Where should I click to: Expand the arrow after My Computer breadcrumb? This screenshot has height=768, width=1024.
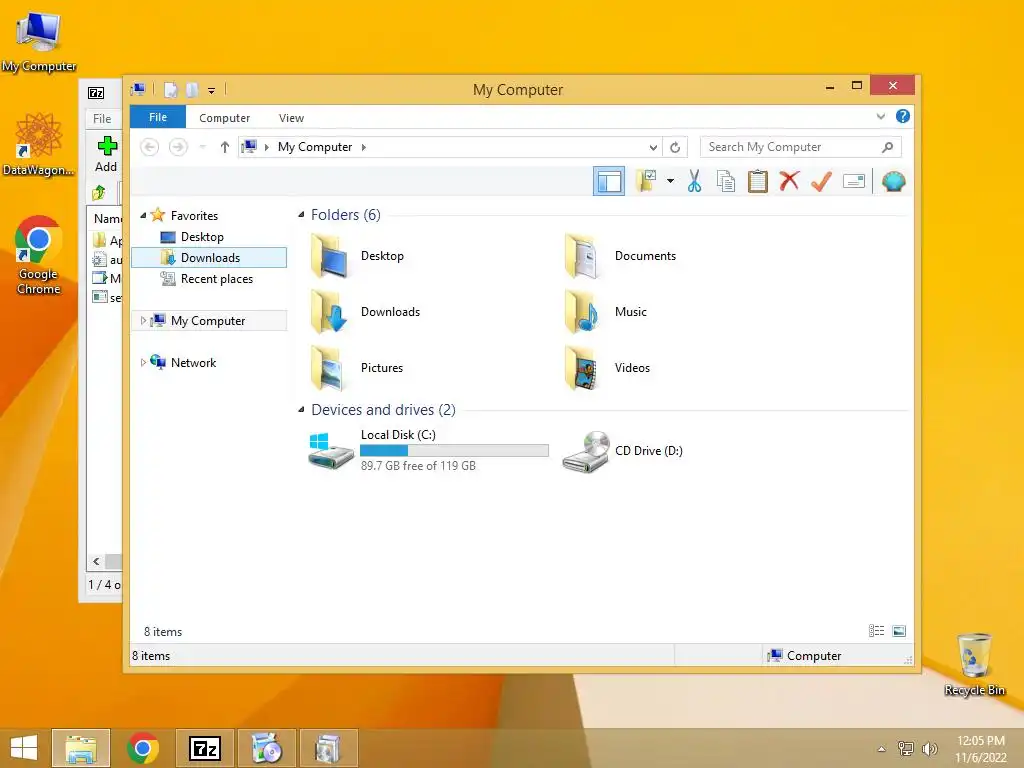point(364,147)
